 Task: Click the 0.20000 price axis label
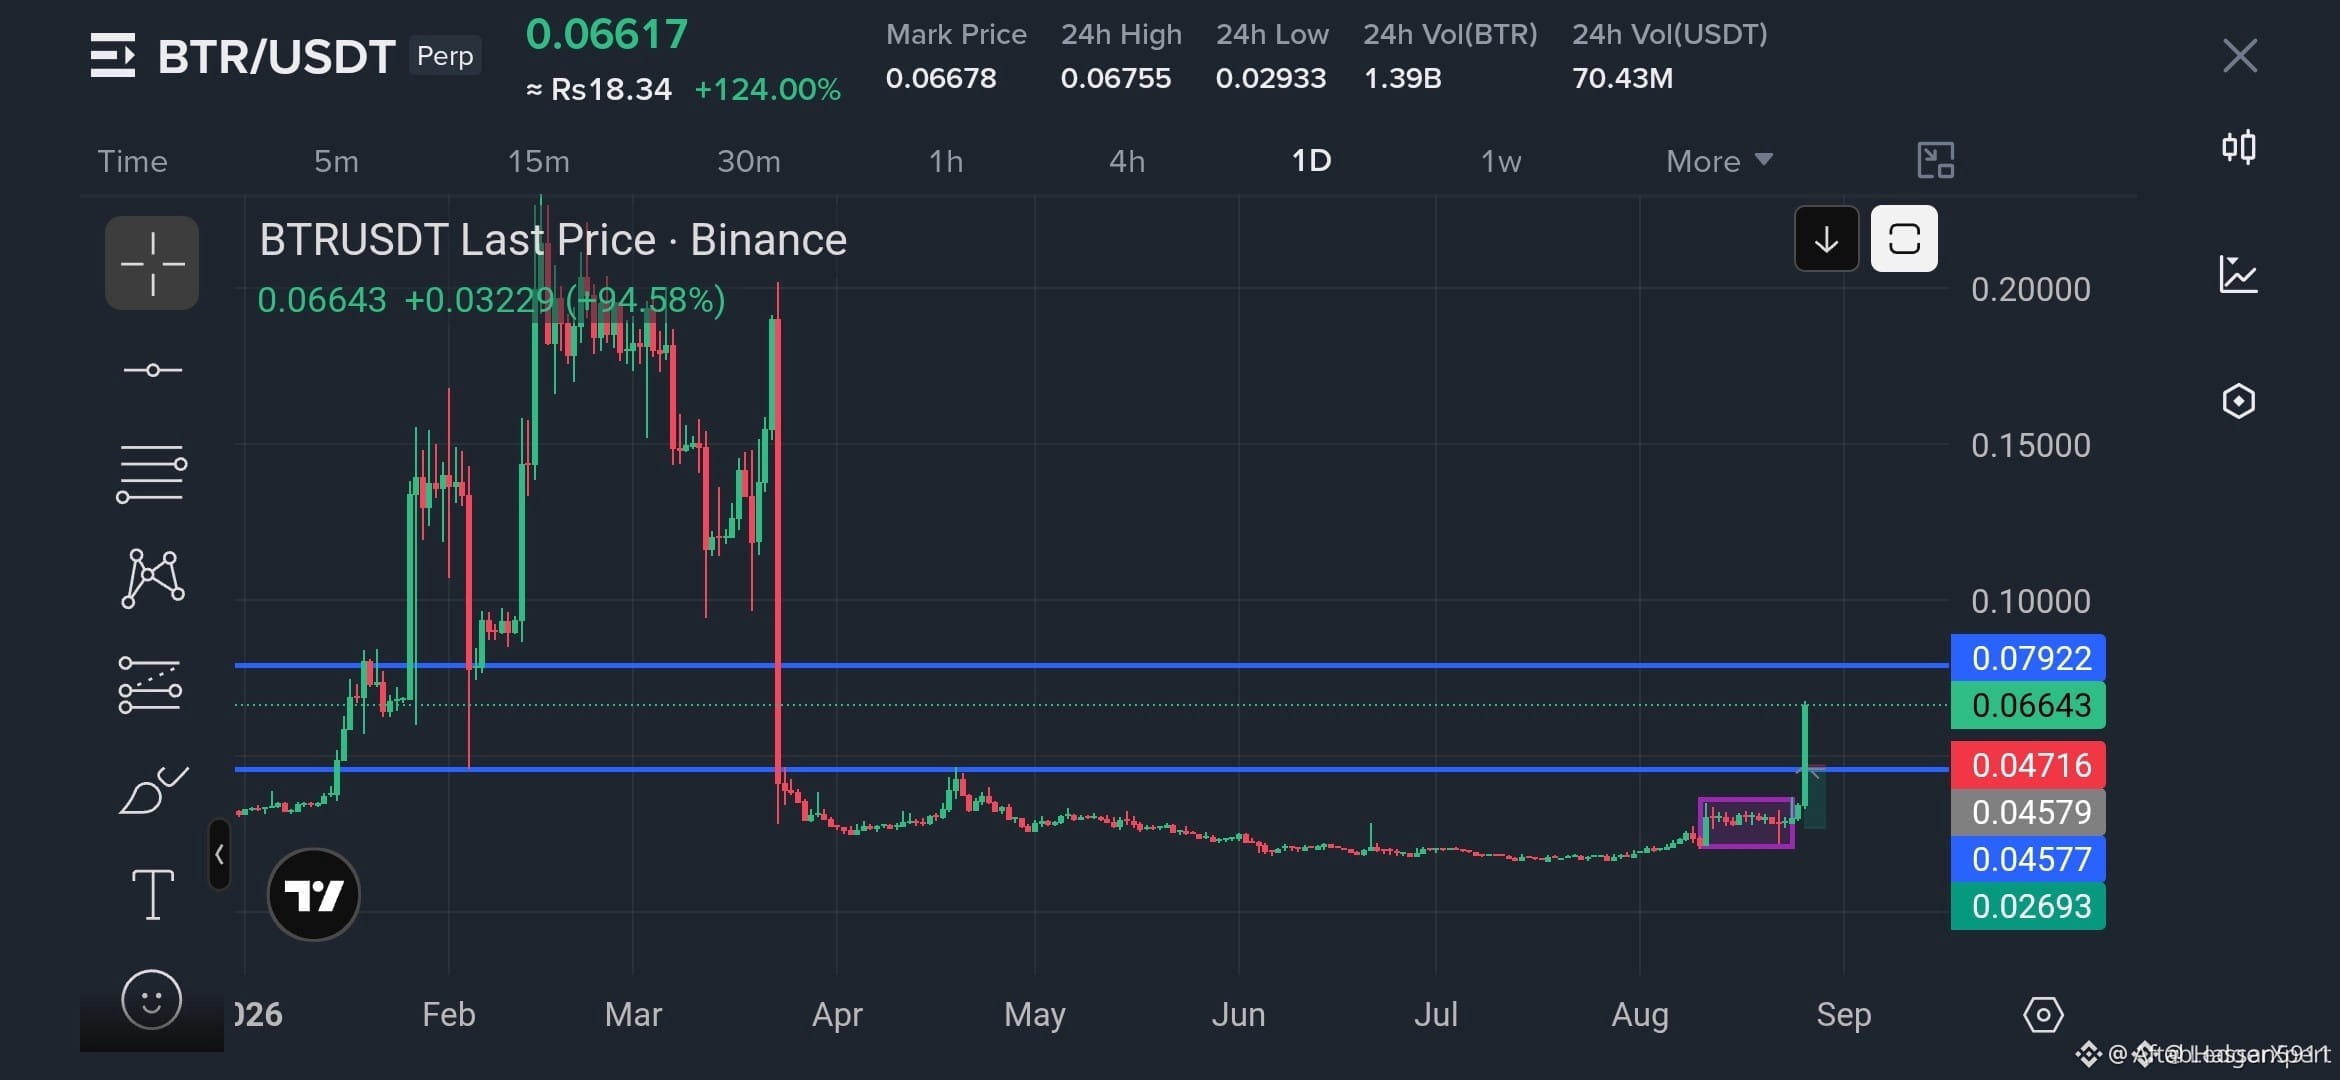pyautogui.click(x=2030, y=290)
